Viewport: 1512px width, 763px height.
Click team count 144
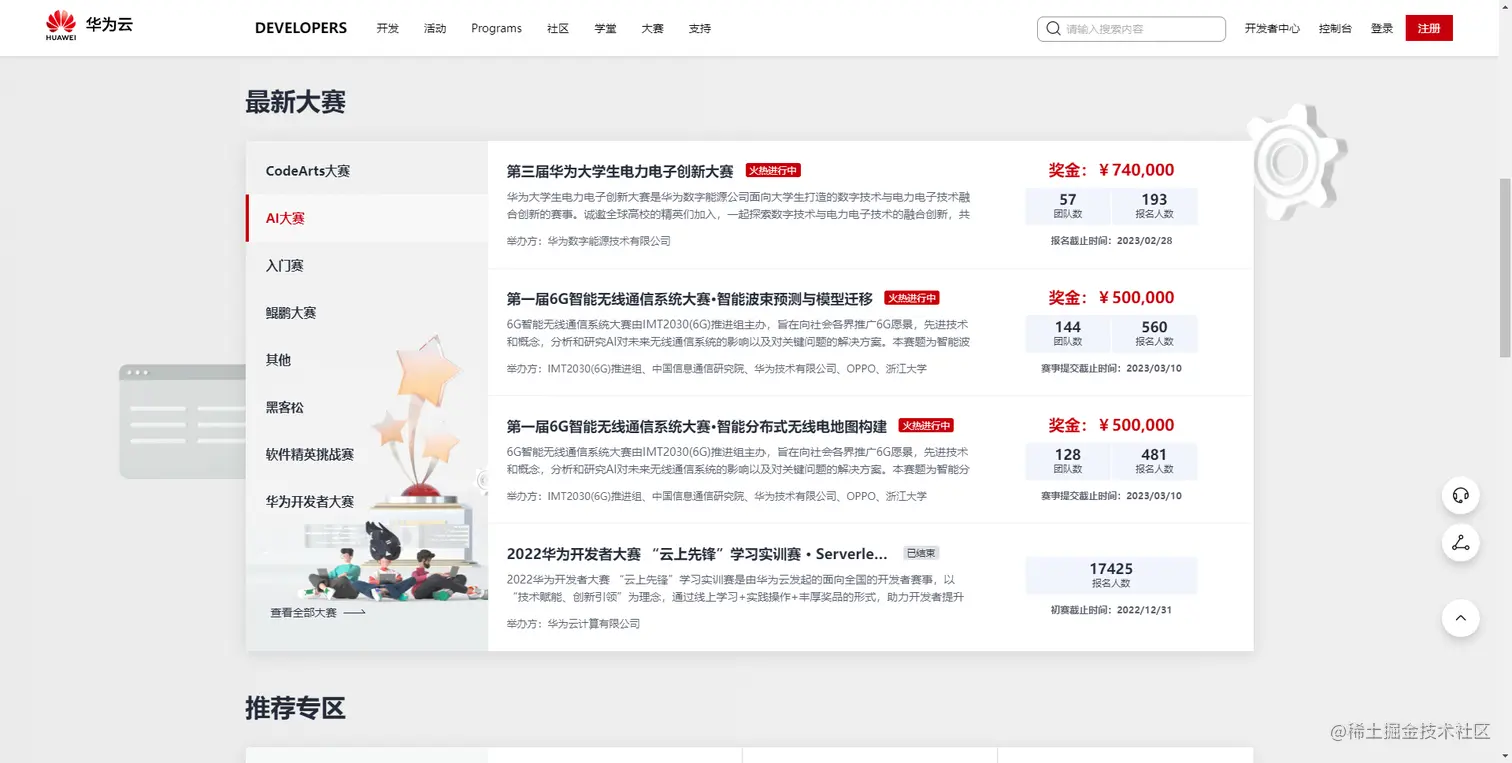click(1068, 327)
